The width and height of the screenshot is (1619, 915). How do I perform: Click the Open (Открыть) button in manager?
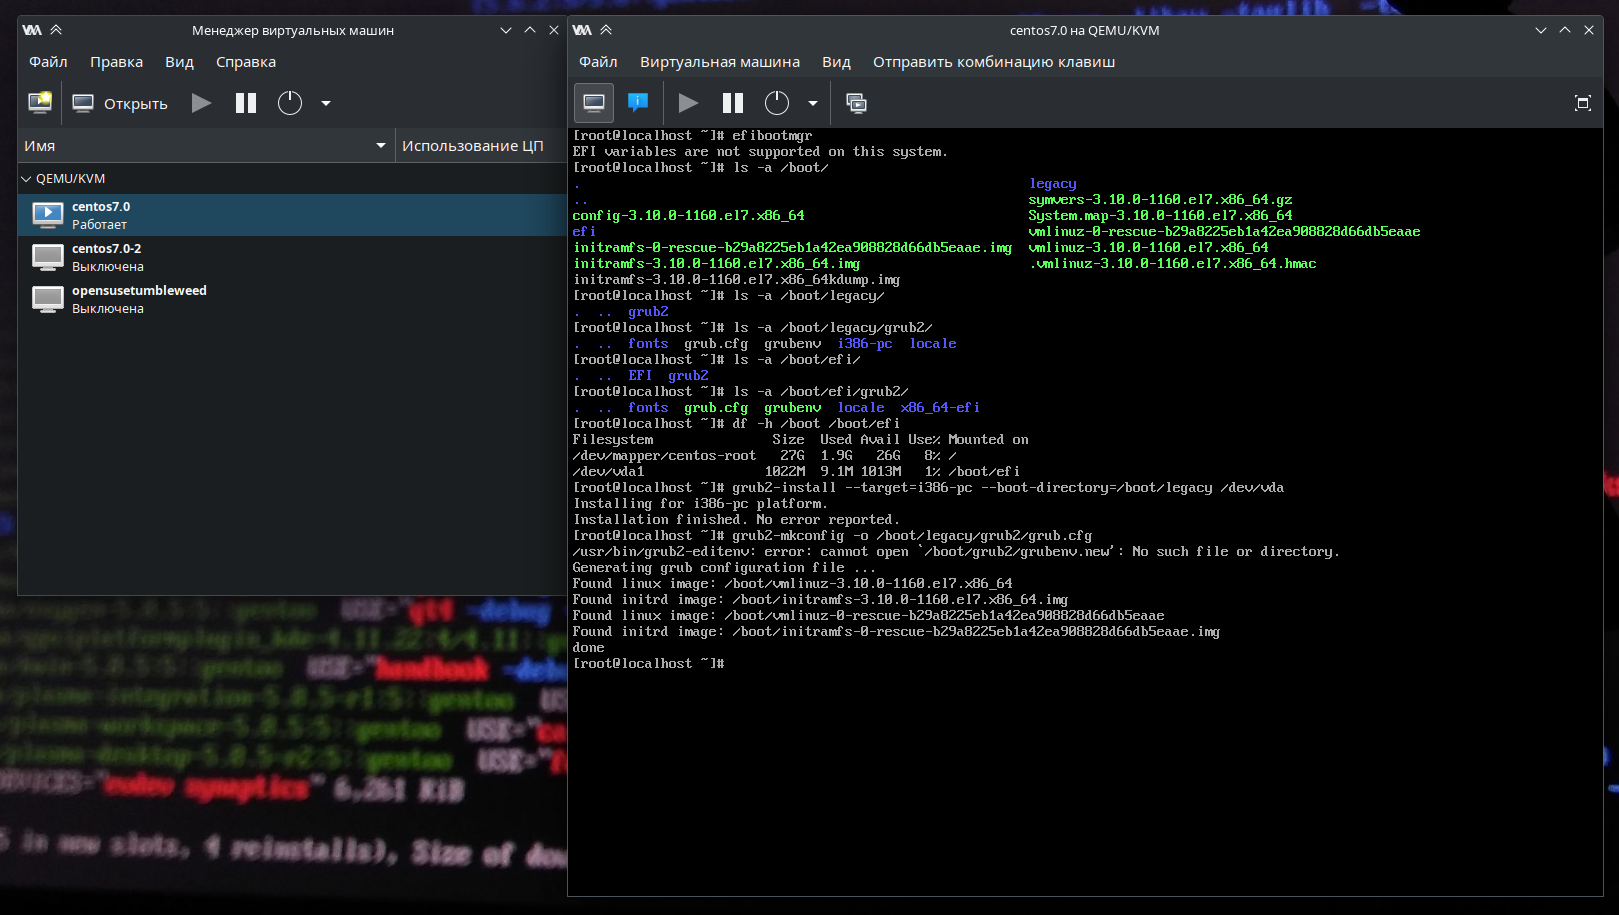point(120,103)
